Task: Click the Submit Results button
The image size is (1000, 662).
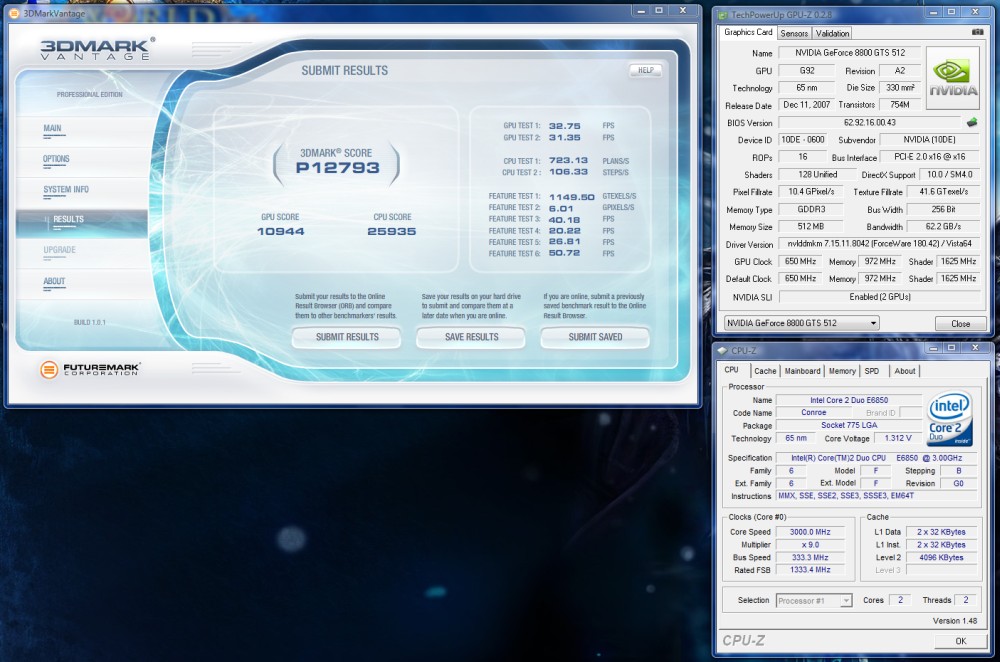Action: click(x=347, y=337)
